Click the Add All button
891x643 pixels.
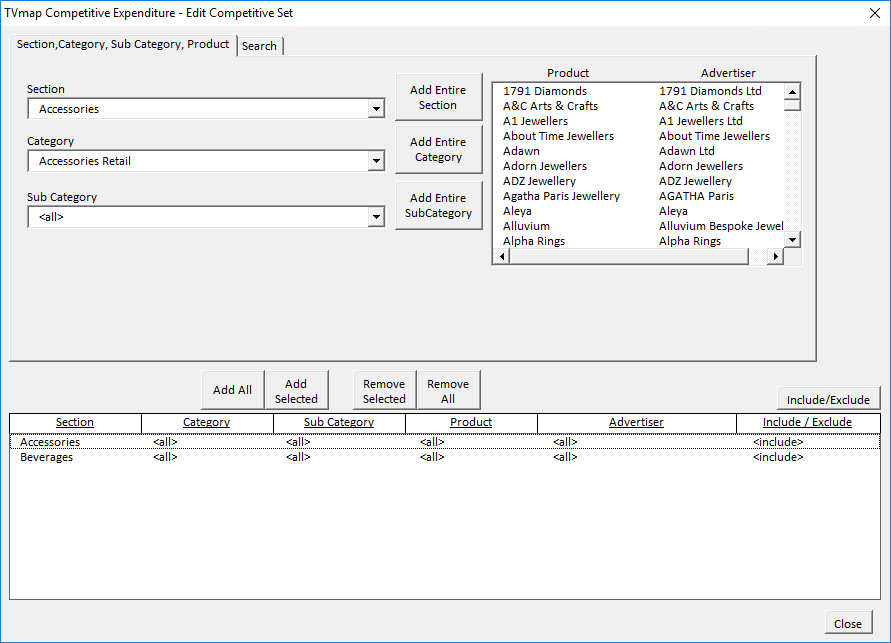232,390
